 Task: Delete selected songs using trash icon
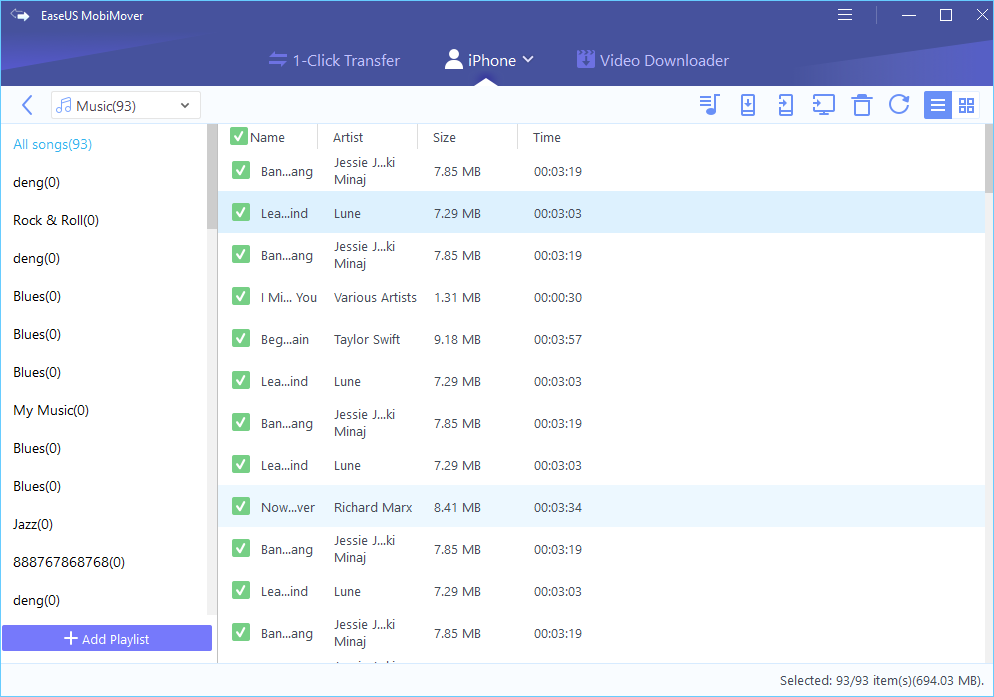tap(861, 105)
